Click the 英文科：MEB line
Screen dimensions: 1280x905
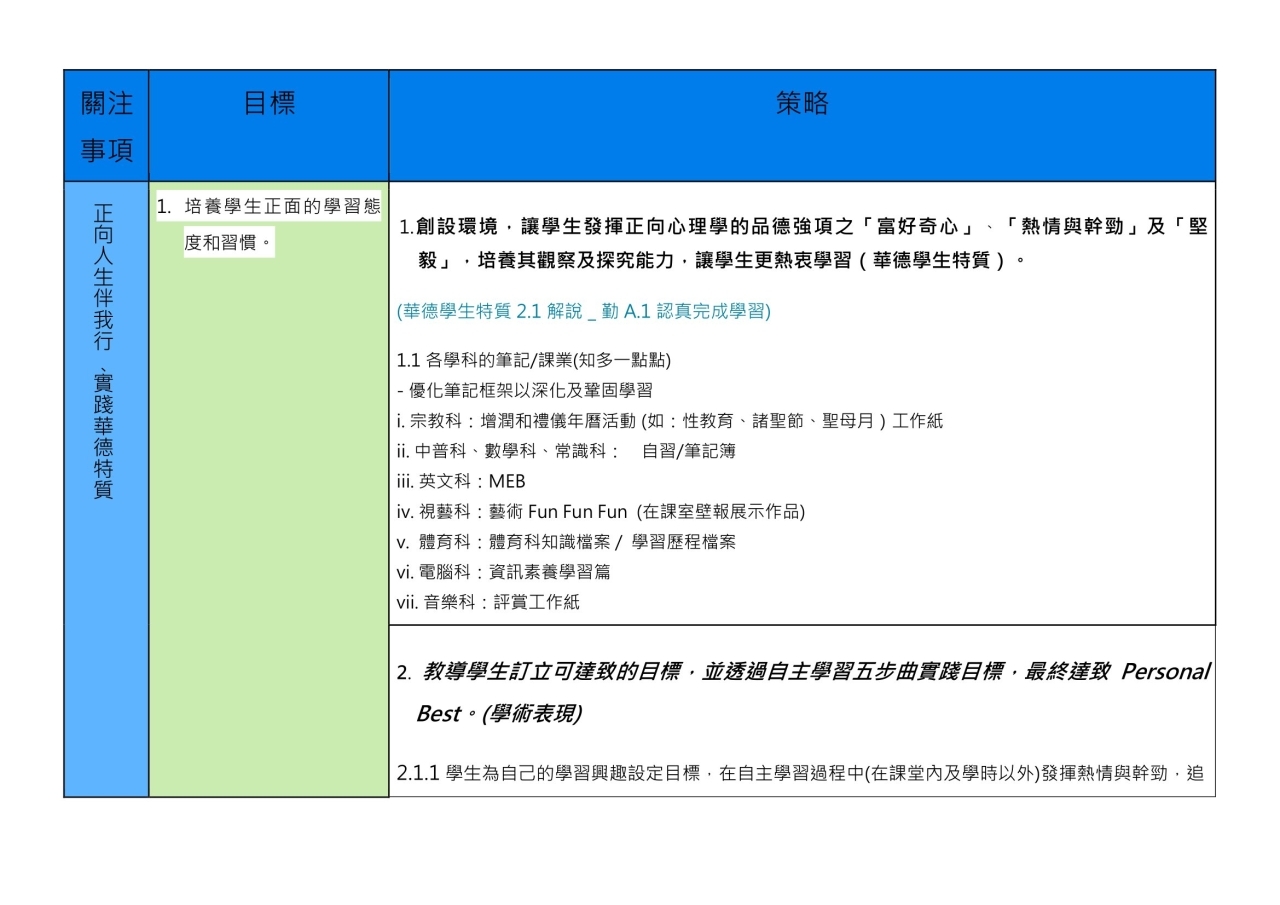pyautogui.click(x=461, y=481)
